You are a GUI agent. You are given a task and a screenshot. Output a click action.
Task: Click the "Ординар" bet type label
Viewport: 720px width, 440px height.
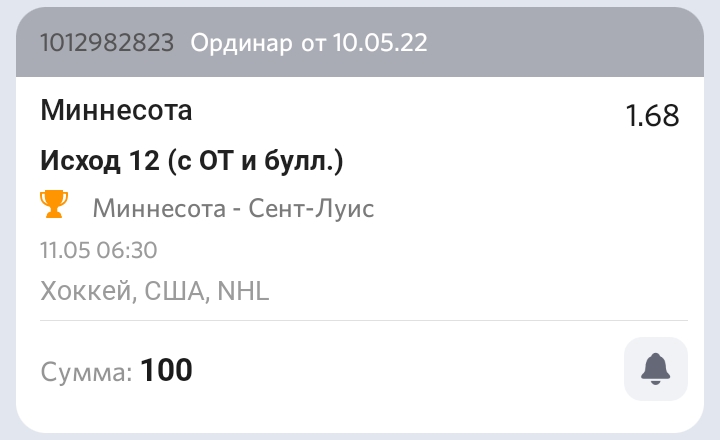tap(241, 43)
